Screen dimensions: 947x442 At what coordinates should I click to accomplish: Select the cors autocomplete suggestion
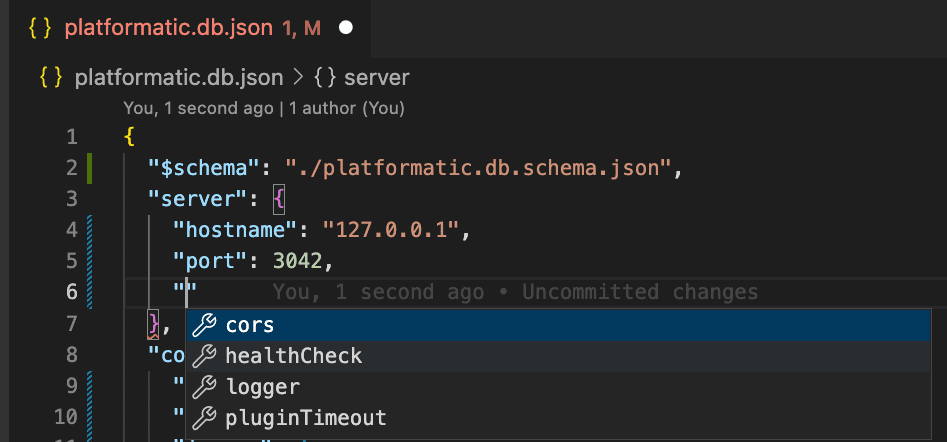click(250, 325)
